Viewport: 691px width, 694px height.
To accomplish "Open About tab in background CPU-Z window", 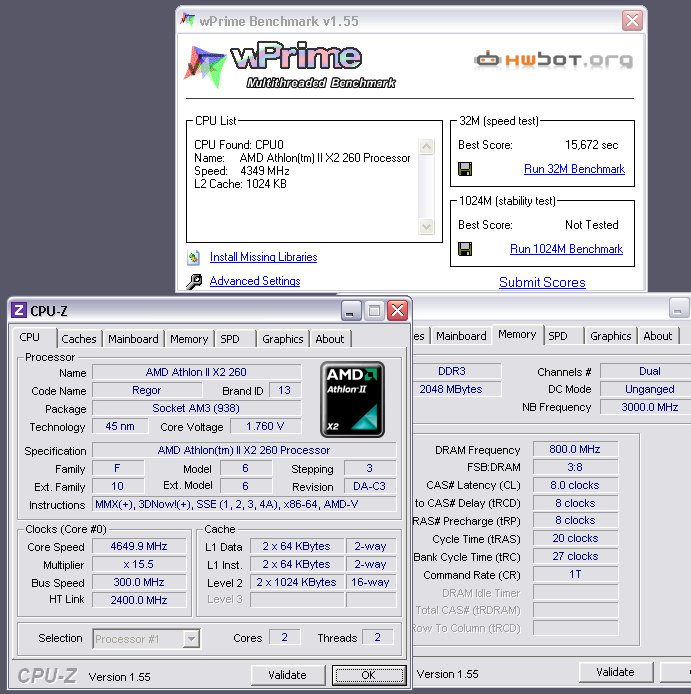I will click(658, 336).
